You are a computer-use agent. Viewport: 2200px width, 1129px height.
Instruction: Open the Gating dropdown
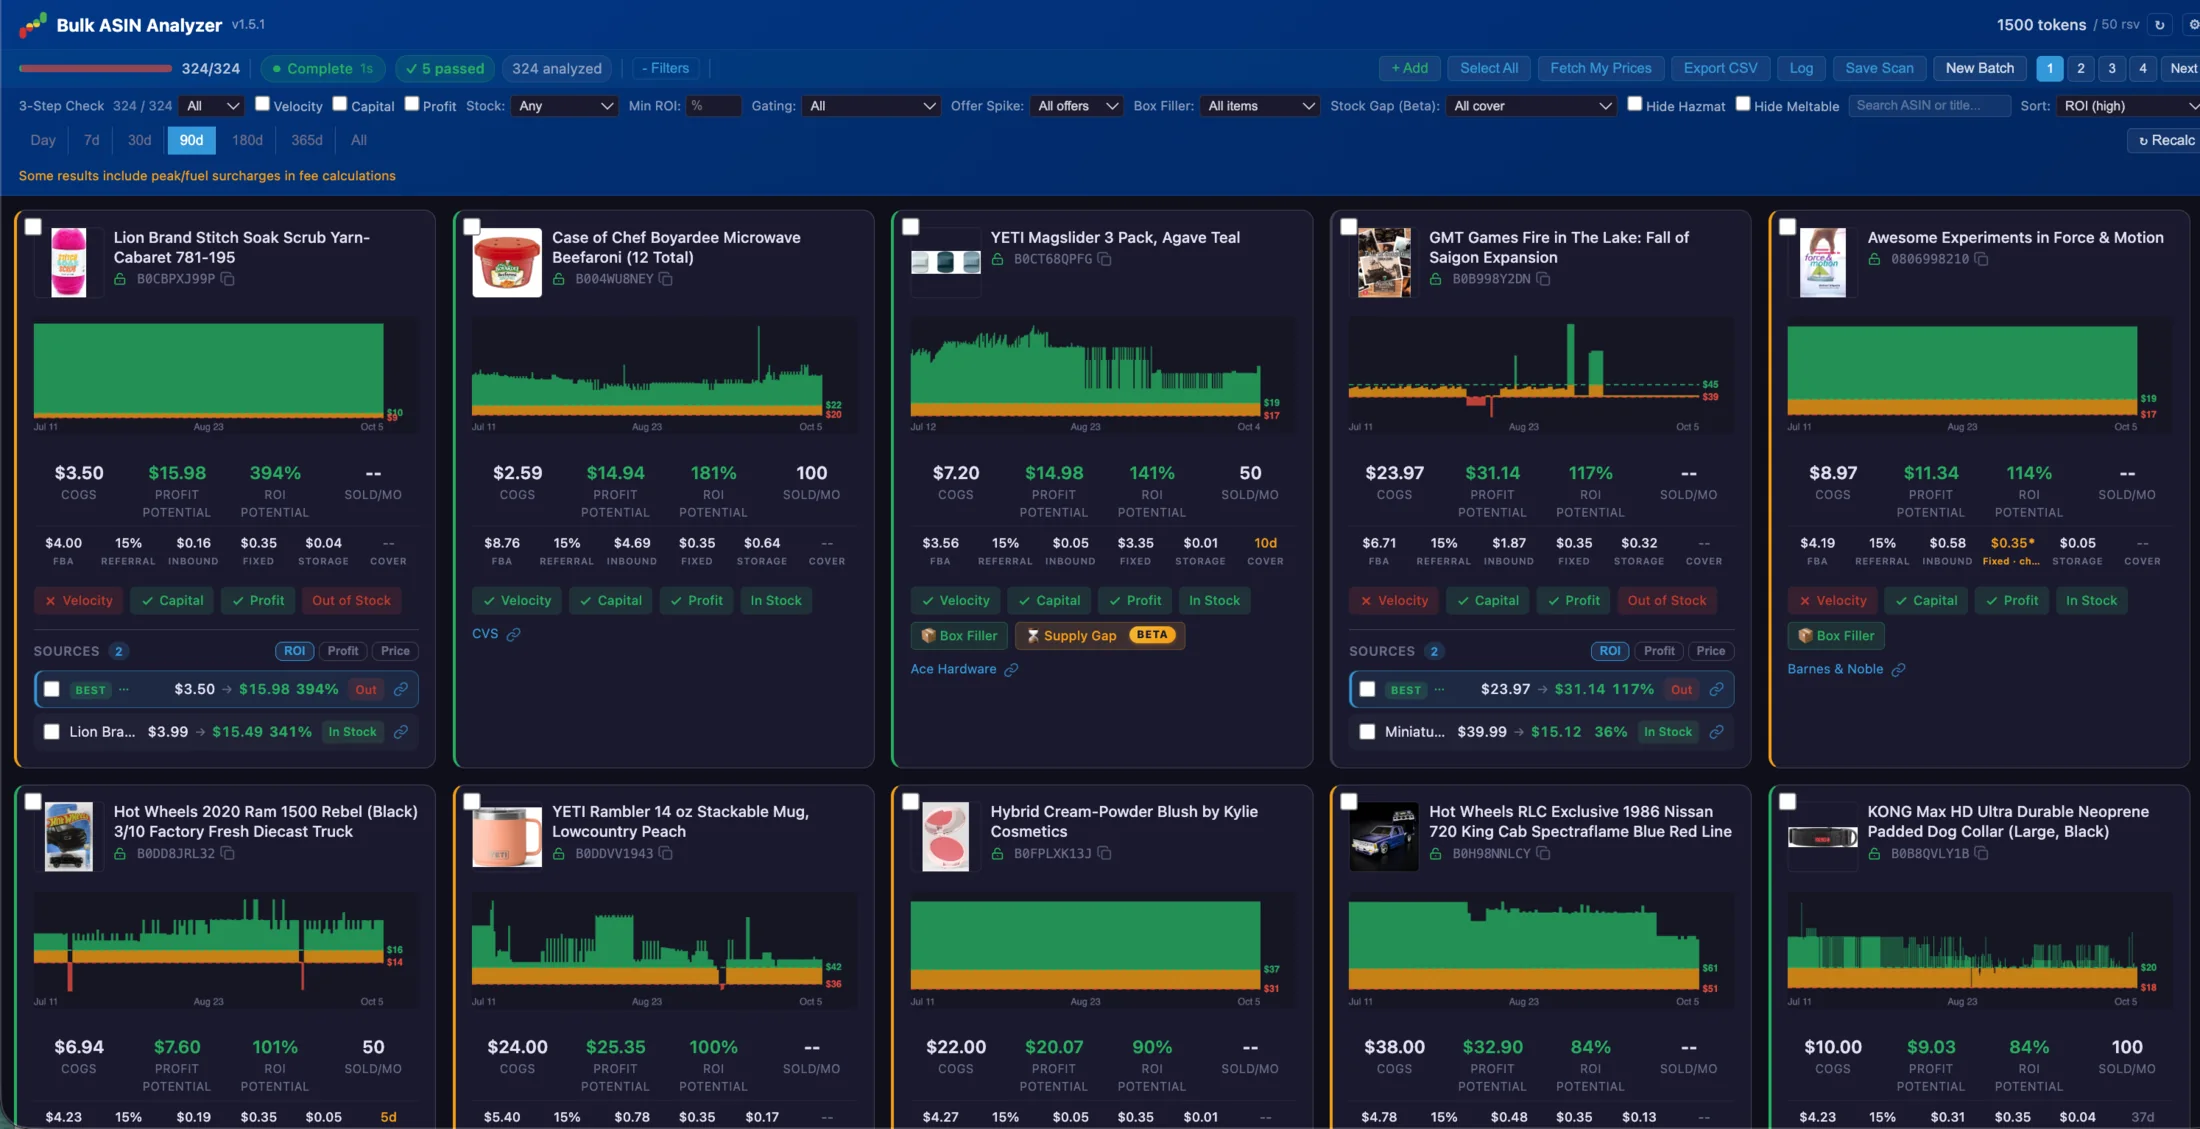click(x=872, y=106)
